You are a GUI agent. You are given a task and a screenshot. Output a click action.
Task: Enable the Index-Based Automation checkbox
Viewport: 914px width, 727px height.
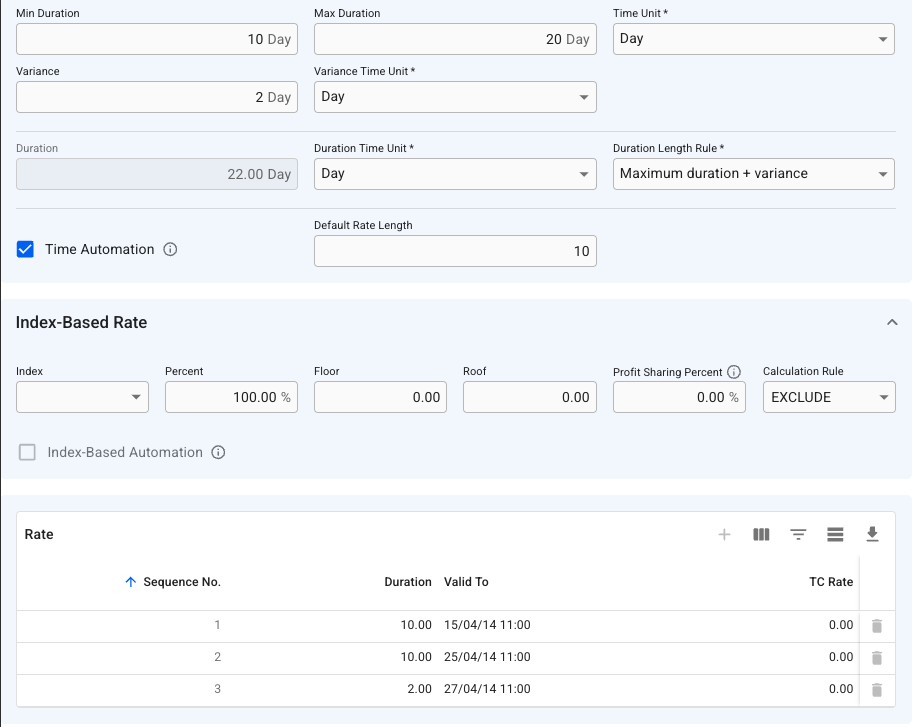[x=28, y=453]
